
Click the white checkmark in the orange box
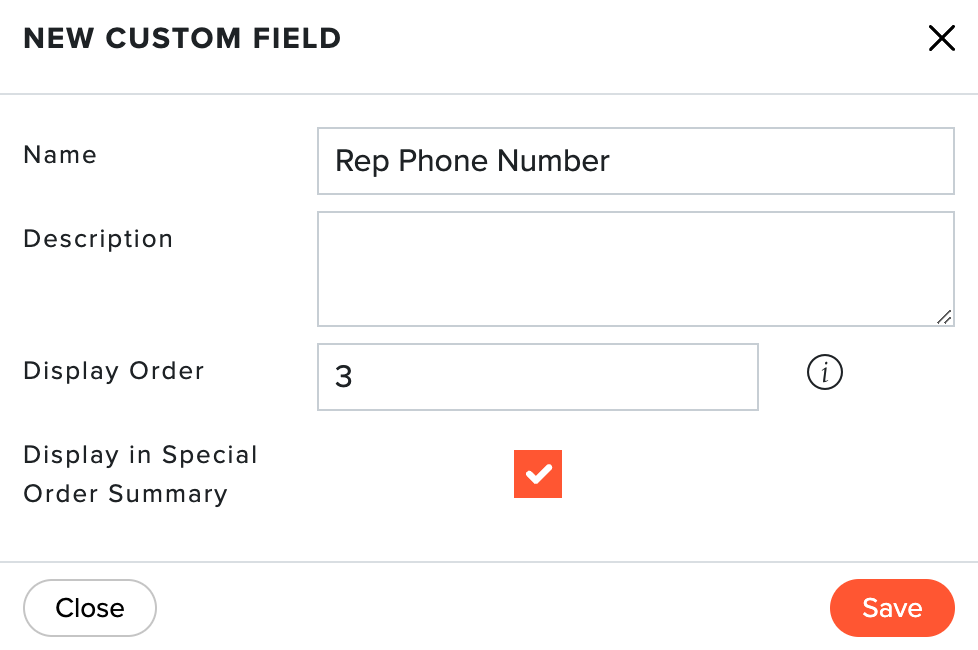(538, 474)
